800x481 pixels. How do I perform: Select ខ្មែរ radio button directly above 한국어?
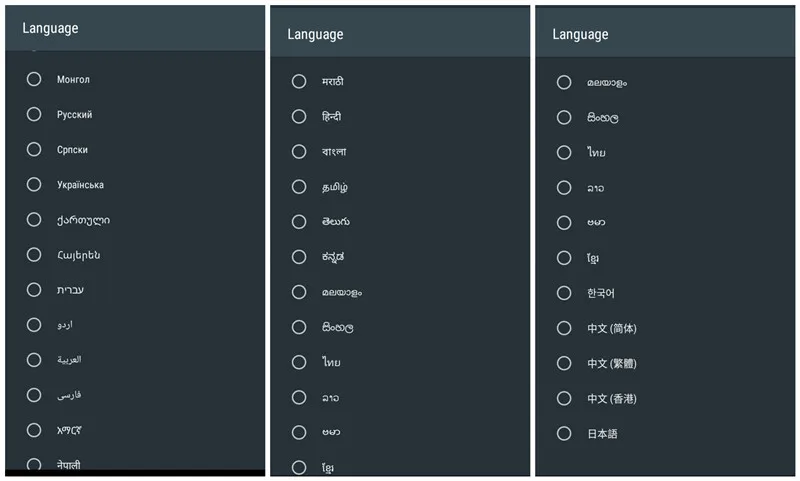[x=564, y=258]
